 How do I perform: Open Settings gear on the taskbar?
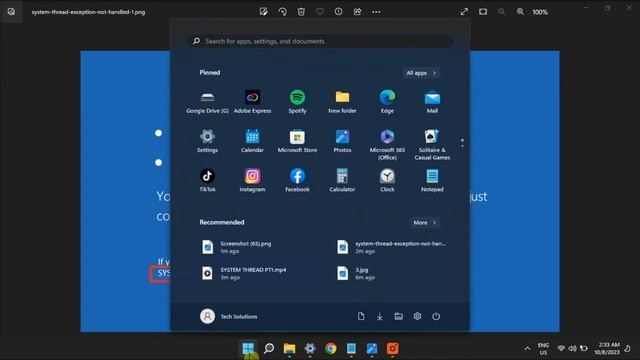(310, 349)
